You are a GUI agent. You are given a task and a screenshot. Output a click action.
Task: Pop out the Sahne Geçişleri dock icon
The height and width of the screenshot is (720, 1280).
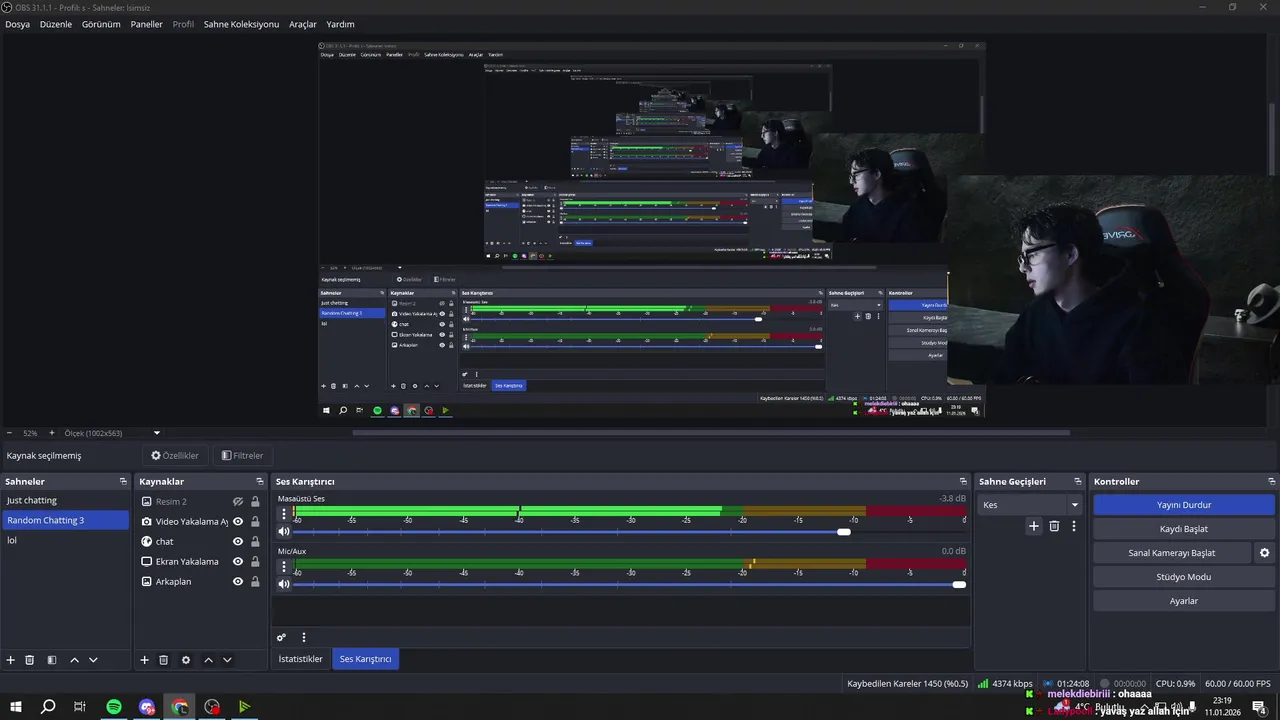click(x=1078, y=482)
